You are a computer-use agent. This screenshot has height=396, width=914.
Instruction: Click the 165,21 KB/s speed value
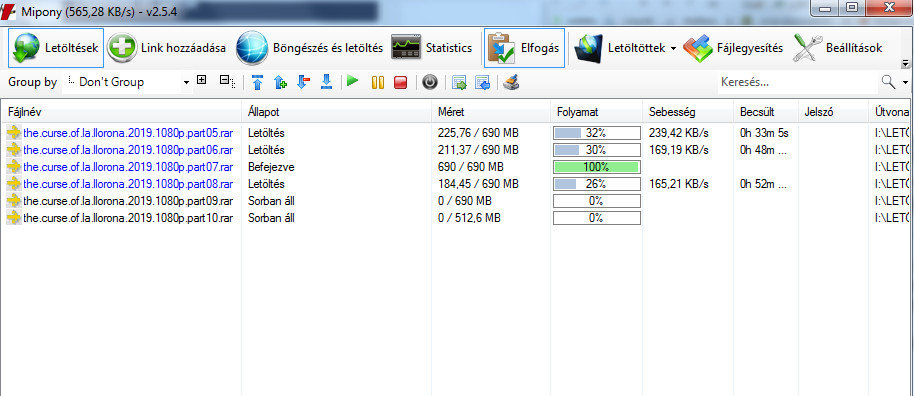(x=679, y=184)
